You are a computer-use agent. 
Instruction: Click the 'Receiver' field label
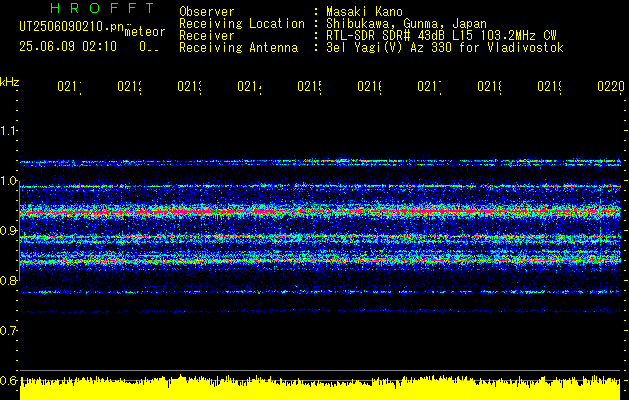pos(207,36)
